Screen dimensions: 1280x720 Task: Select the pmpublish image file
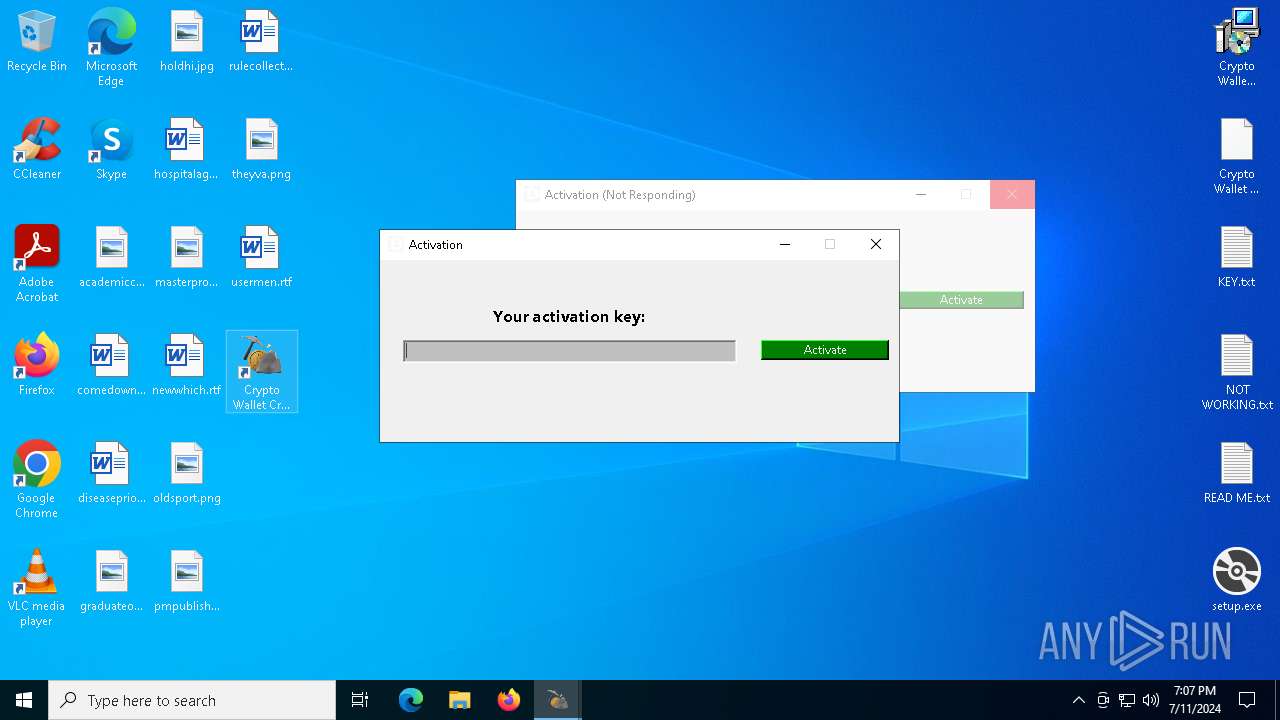click(x=187, y=582)
